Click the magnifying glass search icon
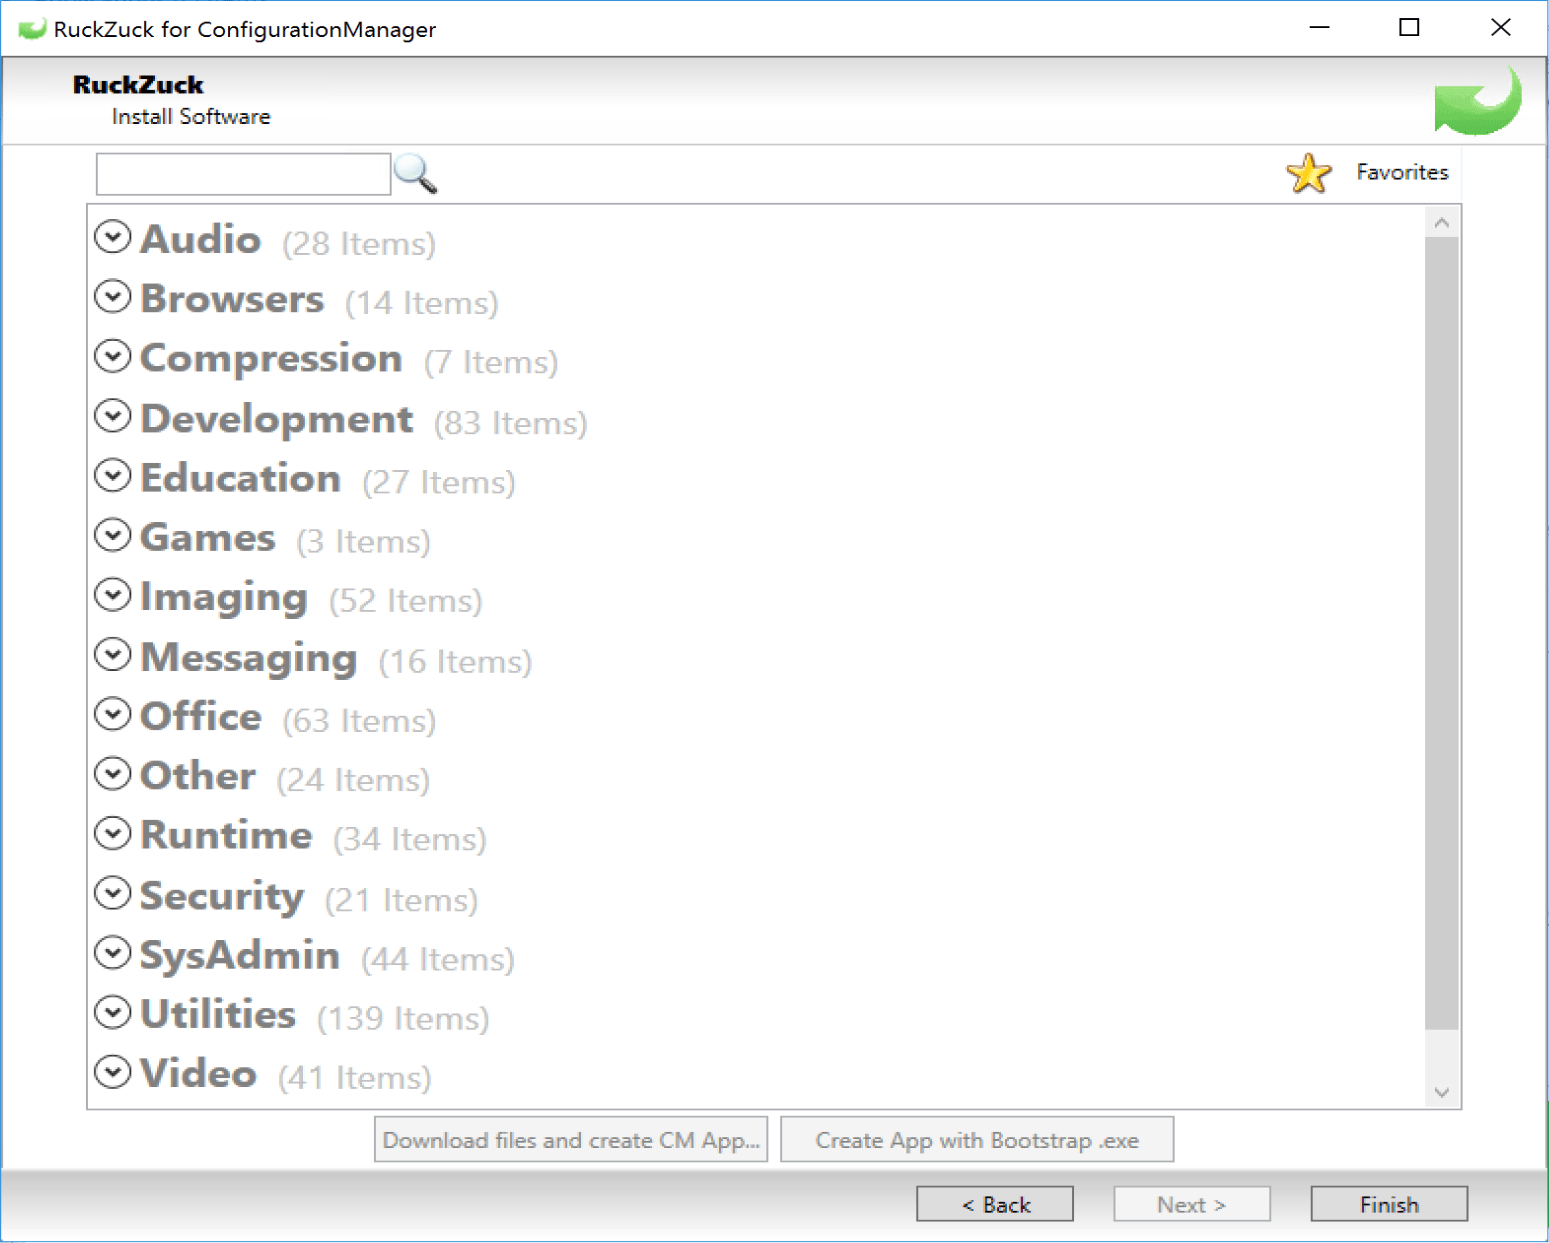The width and height of the screenshot is (1549, 1243). pos(415,174)
